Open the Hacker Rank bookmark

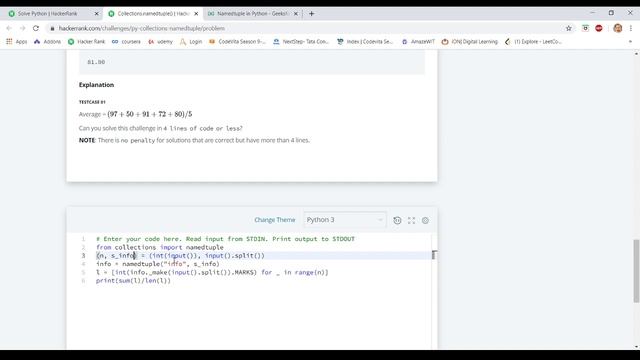pyautogui.click(x=86, y=42)
